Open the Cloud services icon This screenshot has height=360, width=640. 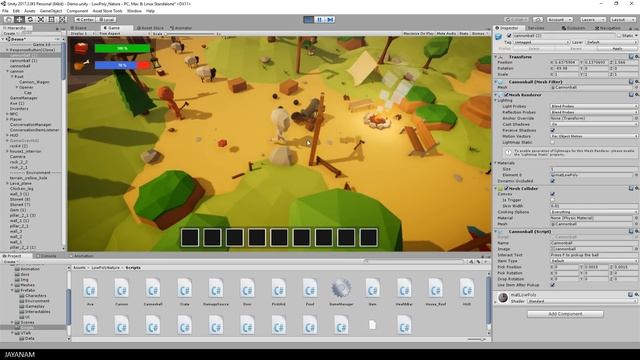coord(538,19)
